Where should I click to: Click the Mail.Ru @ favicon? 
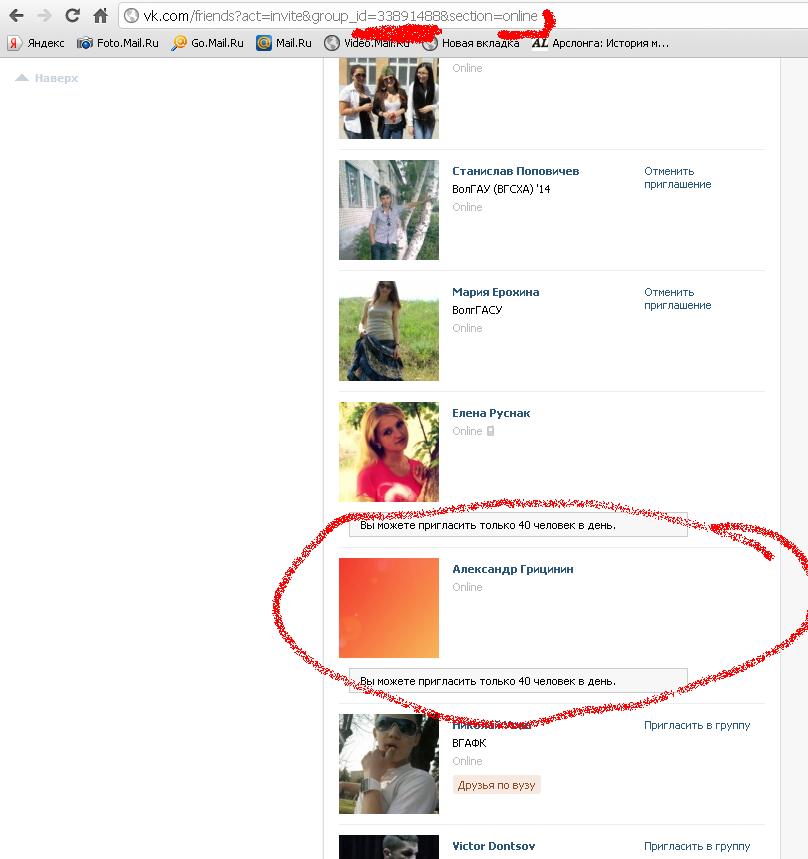pyautogui.click(x=264, y=43)
